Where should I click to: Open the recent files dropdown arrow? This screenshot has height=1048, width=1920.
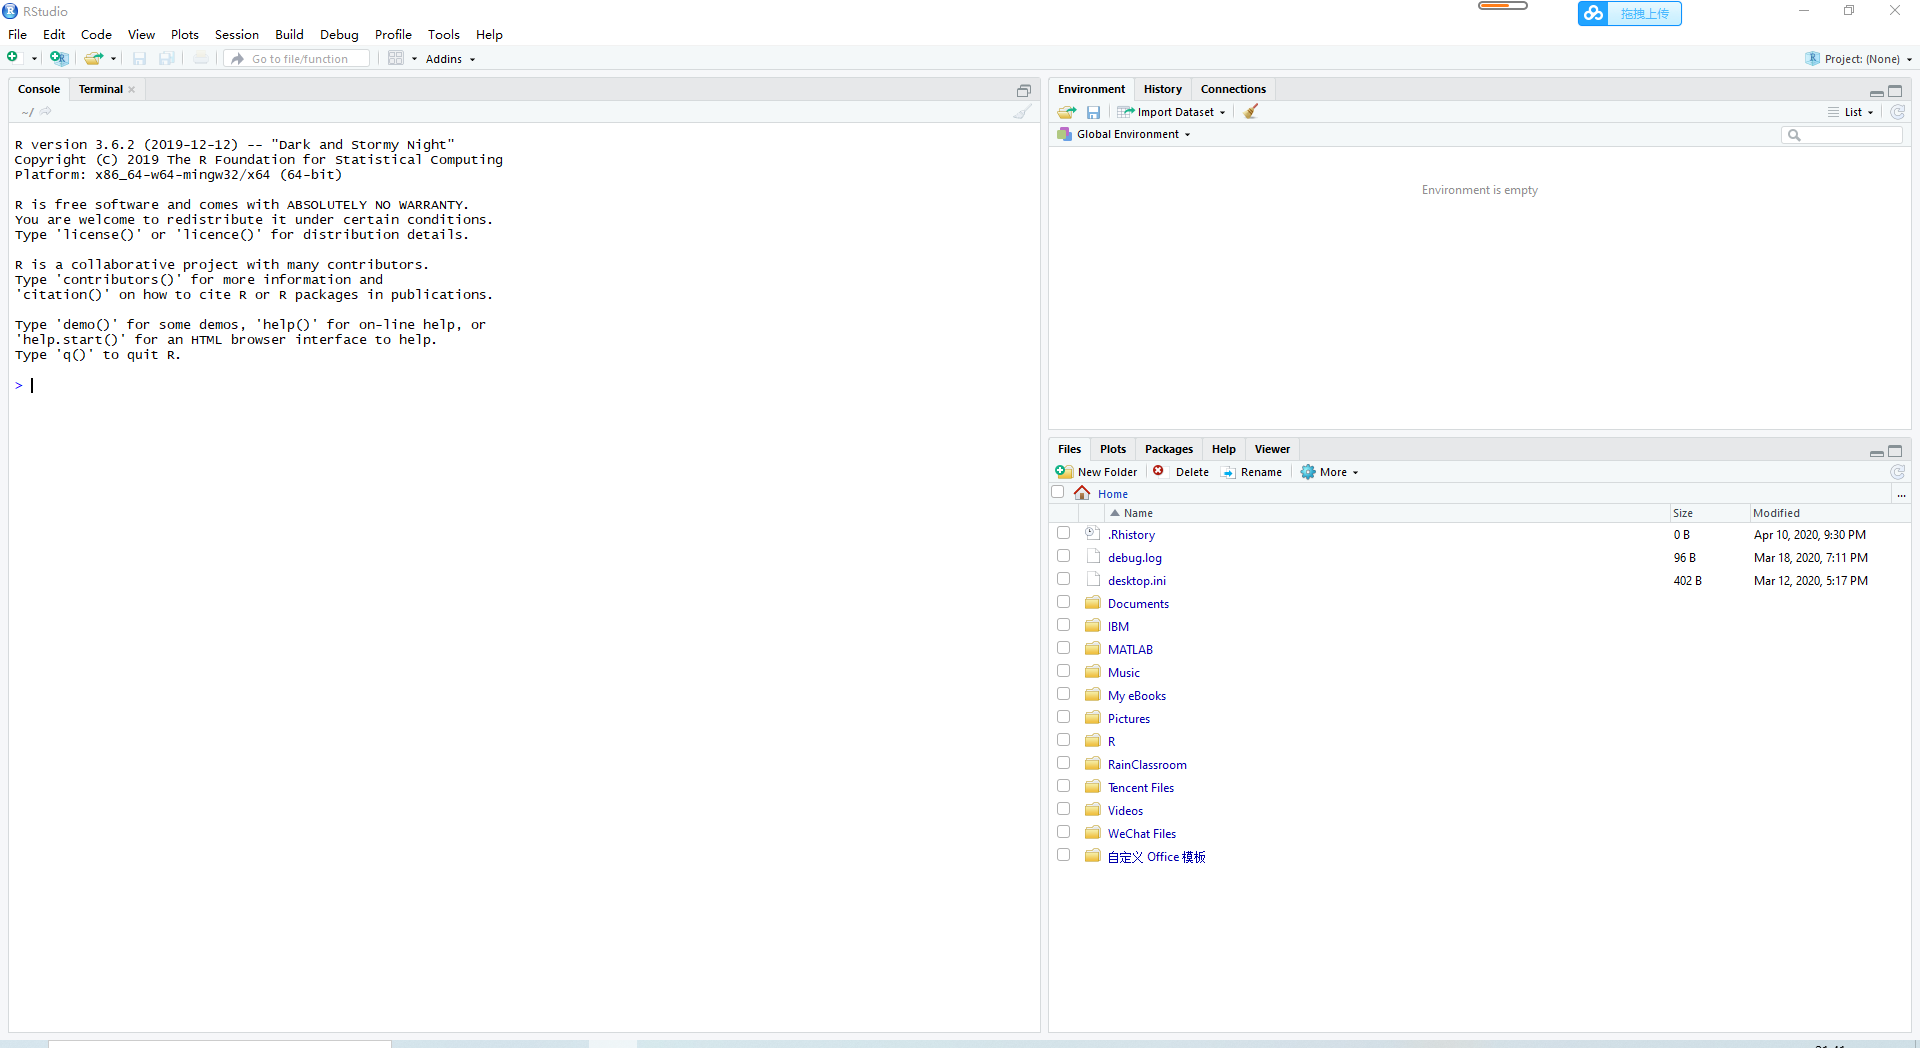(x=113, y=59)
